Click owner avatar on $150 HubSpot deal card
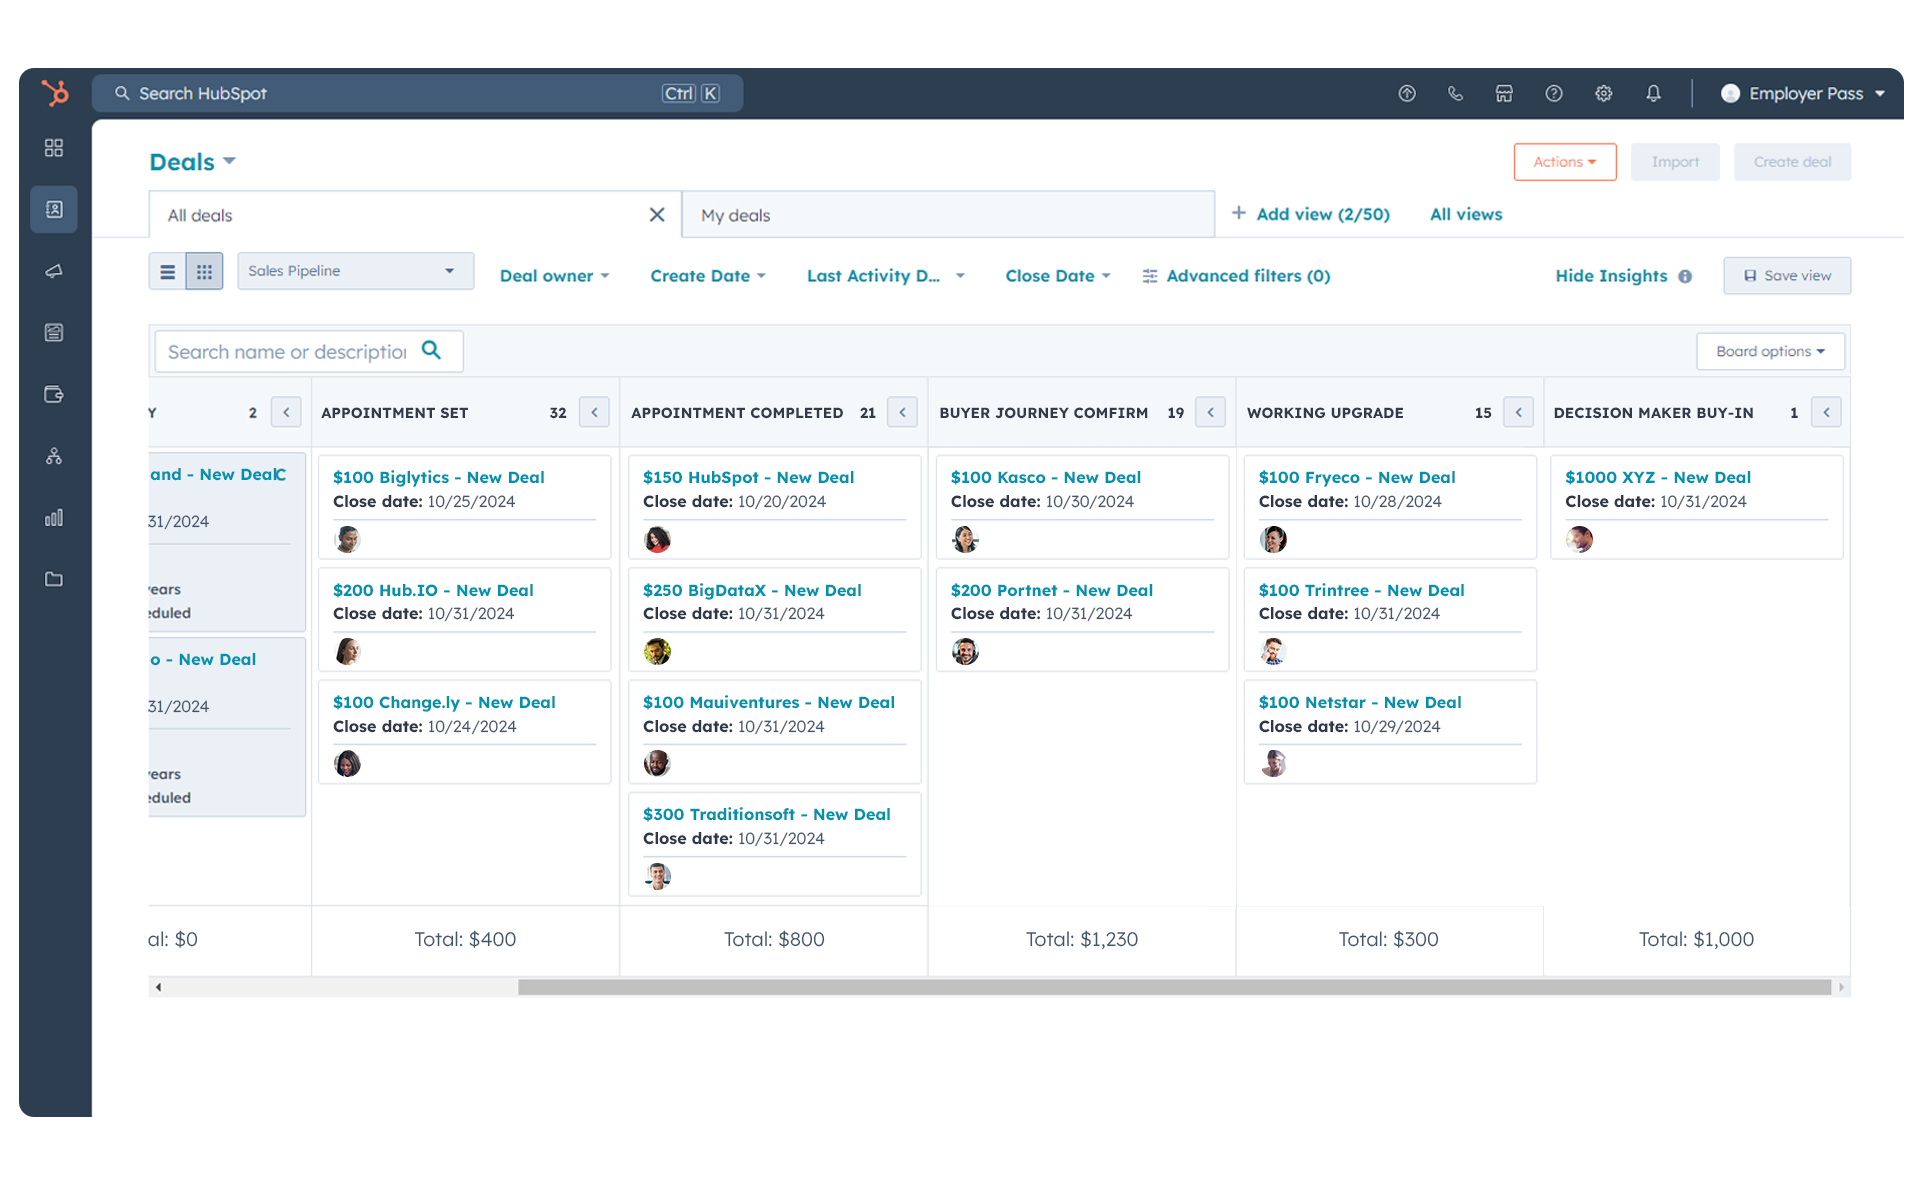 657,540
